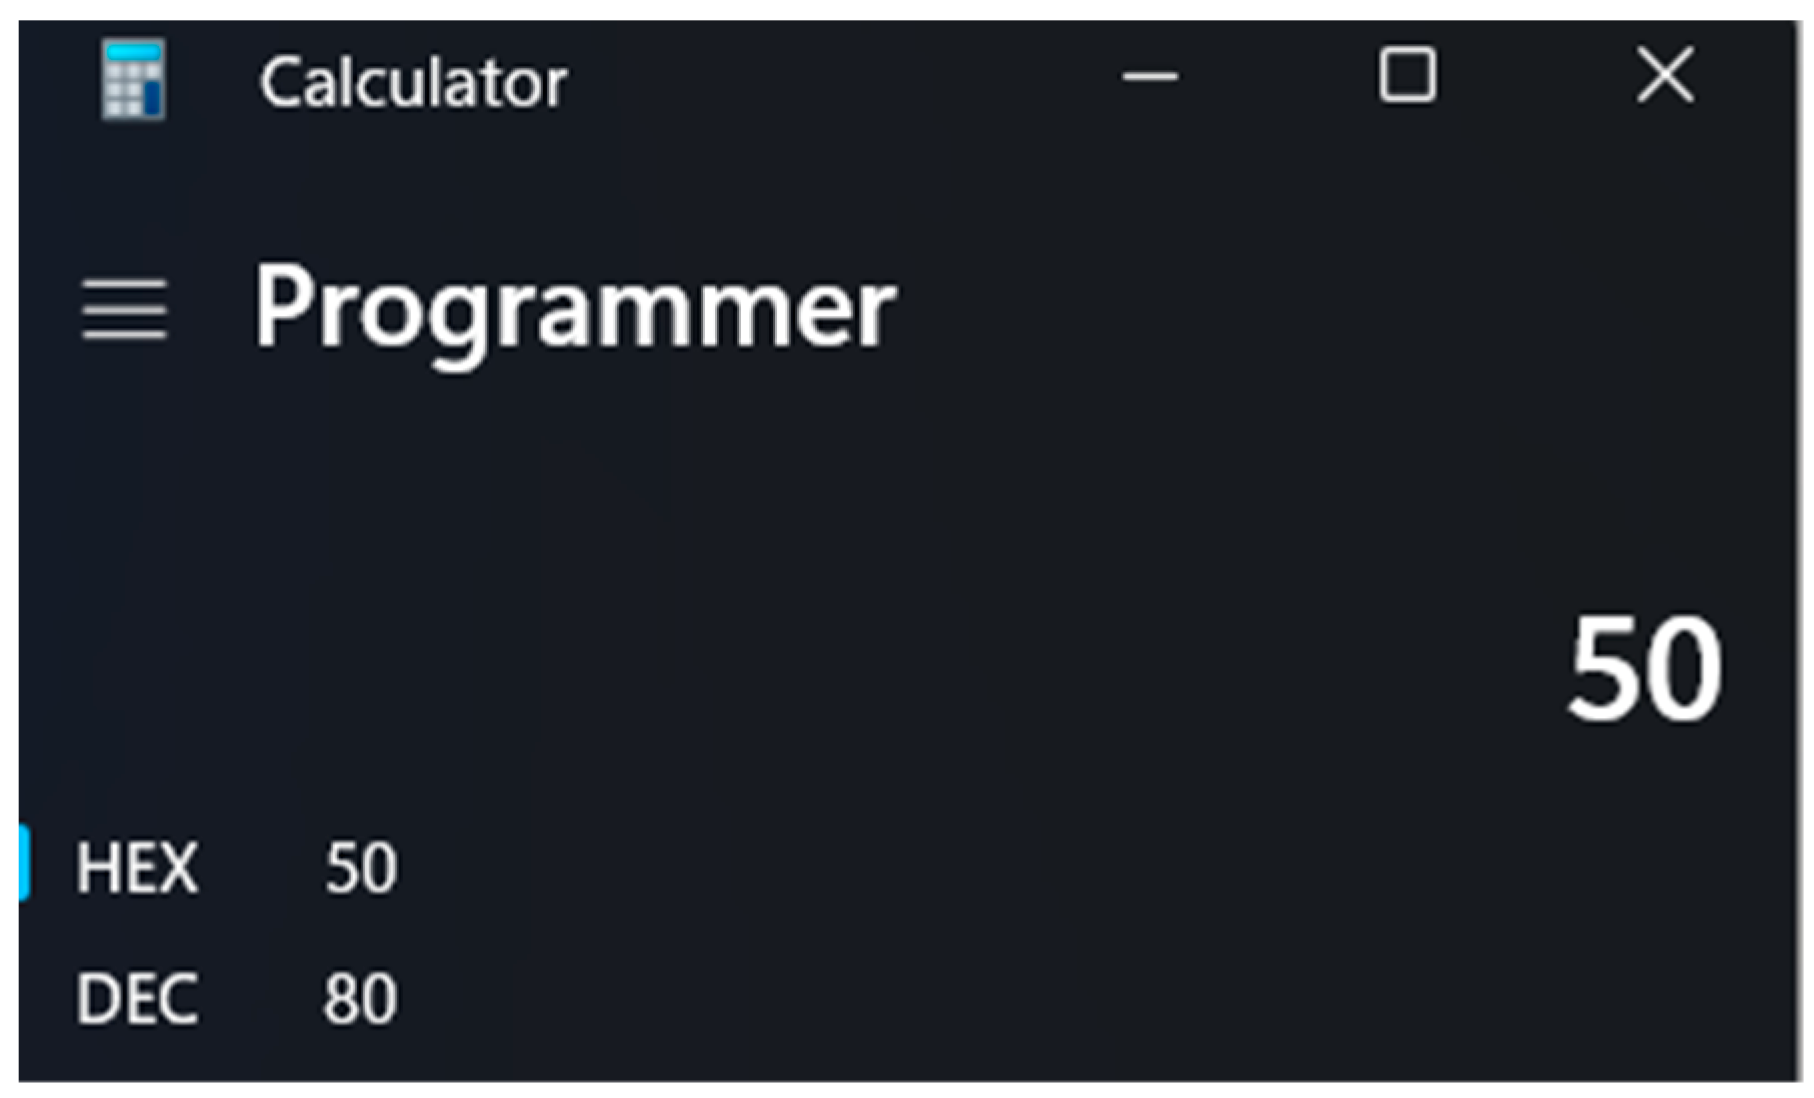Open the hamburger navigation menu
Screen dimensions: 1814x1098
(124, 310)
